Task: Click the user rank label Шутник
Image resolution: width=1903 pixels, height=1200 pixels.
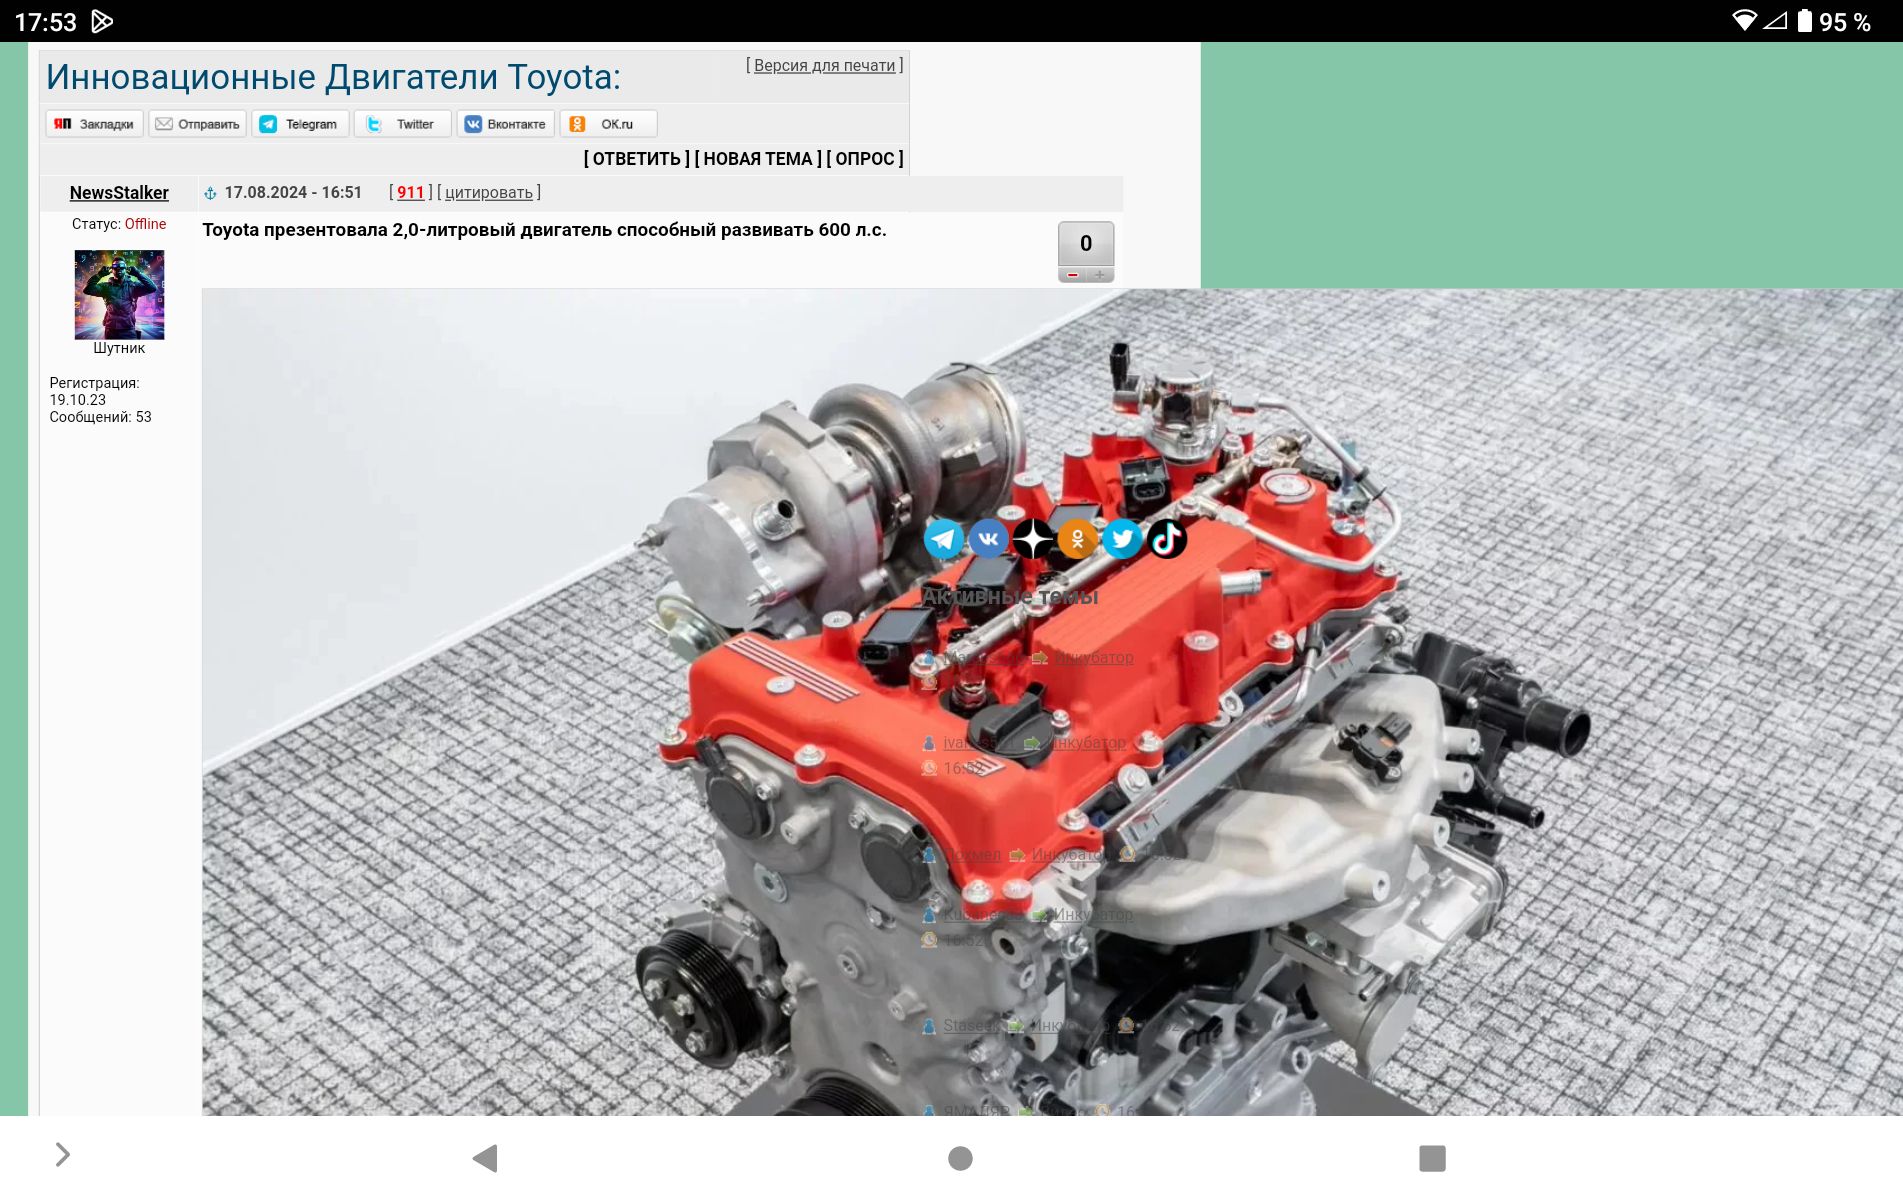Action: point(119,348)
